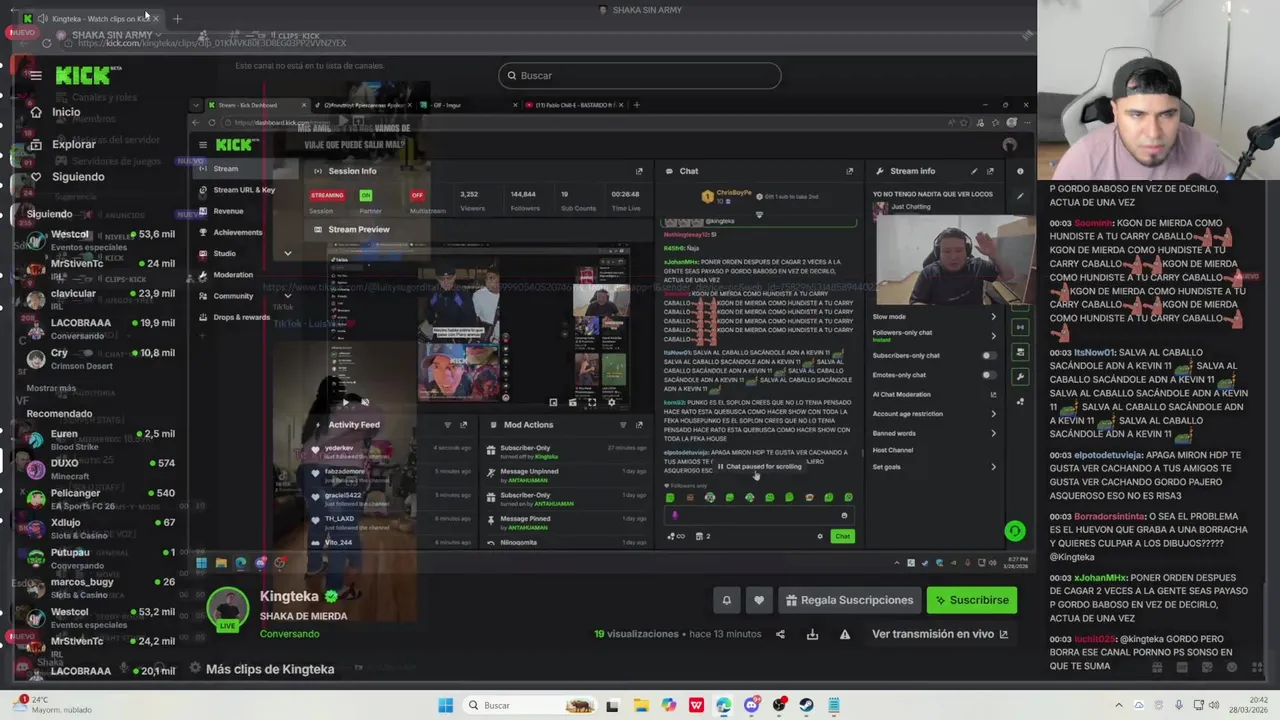Click Mostrar más under followed channels

click(51, 388)
